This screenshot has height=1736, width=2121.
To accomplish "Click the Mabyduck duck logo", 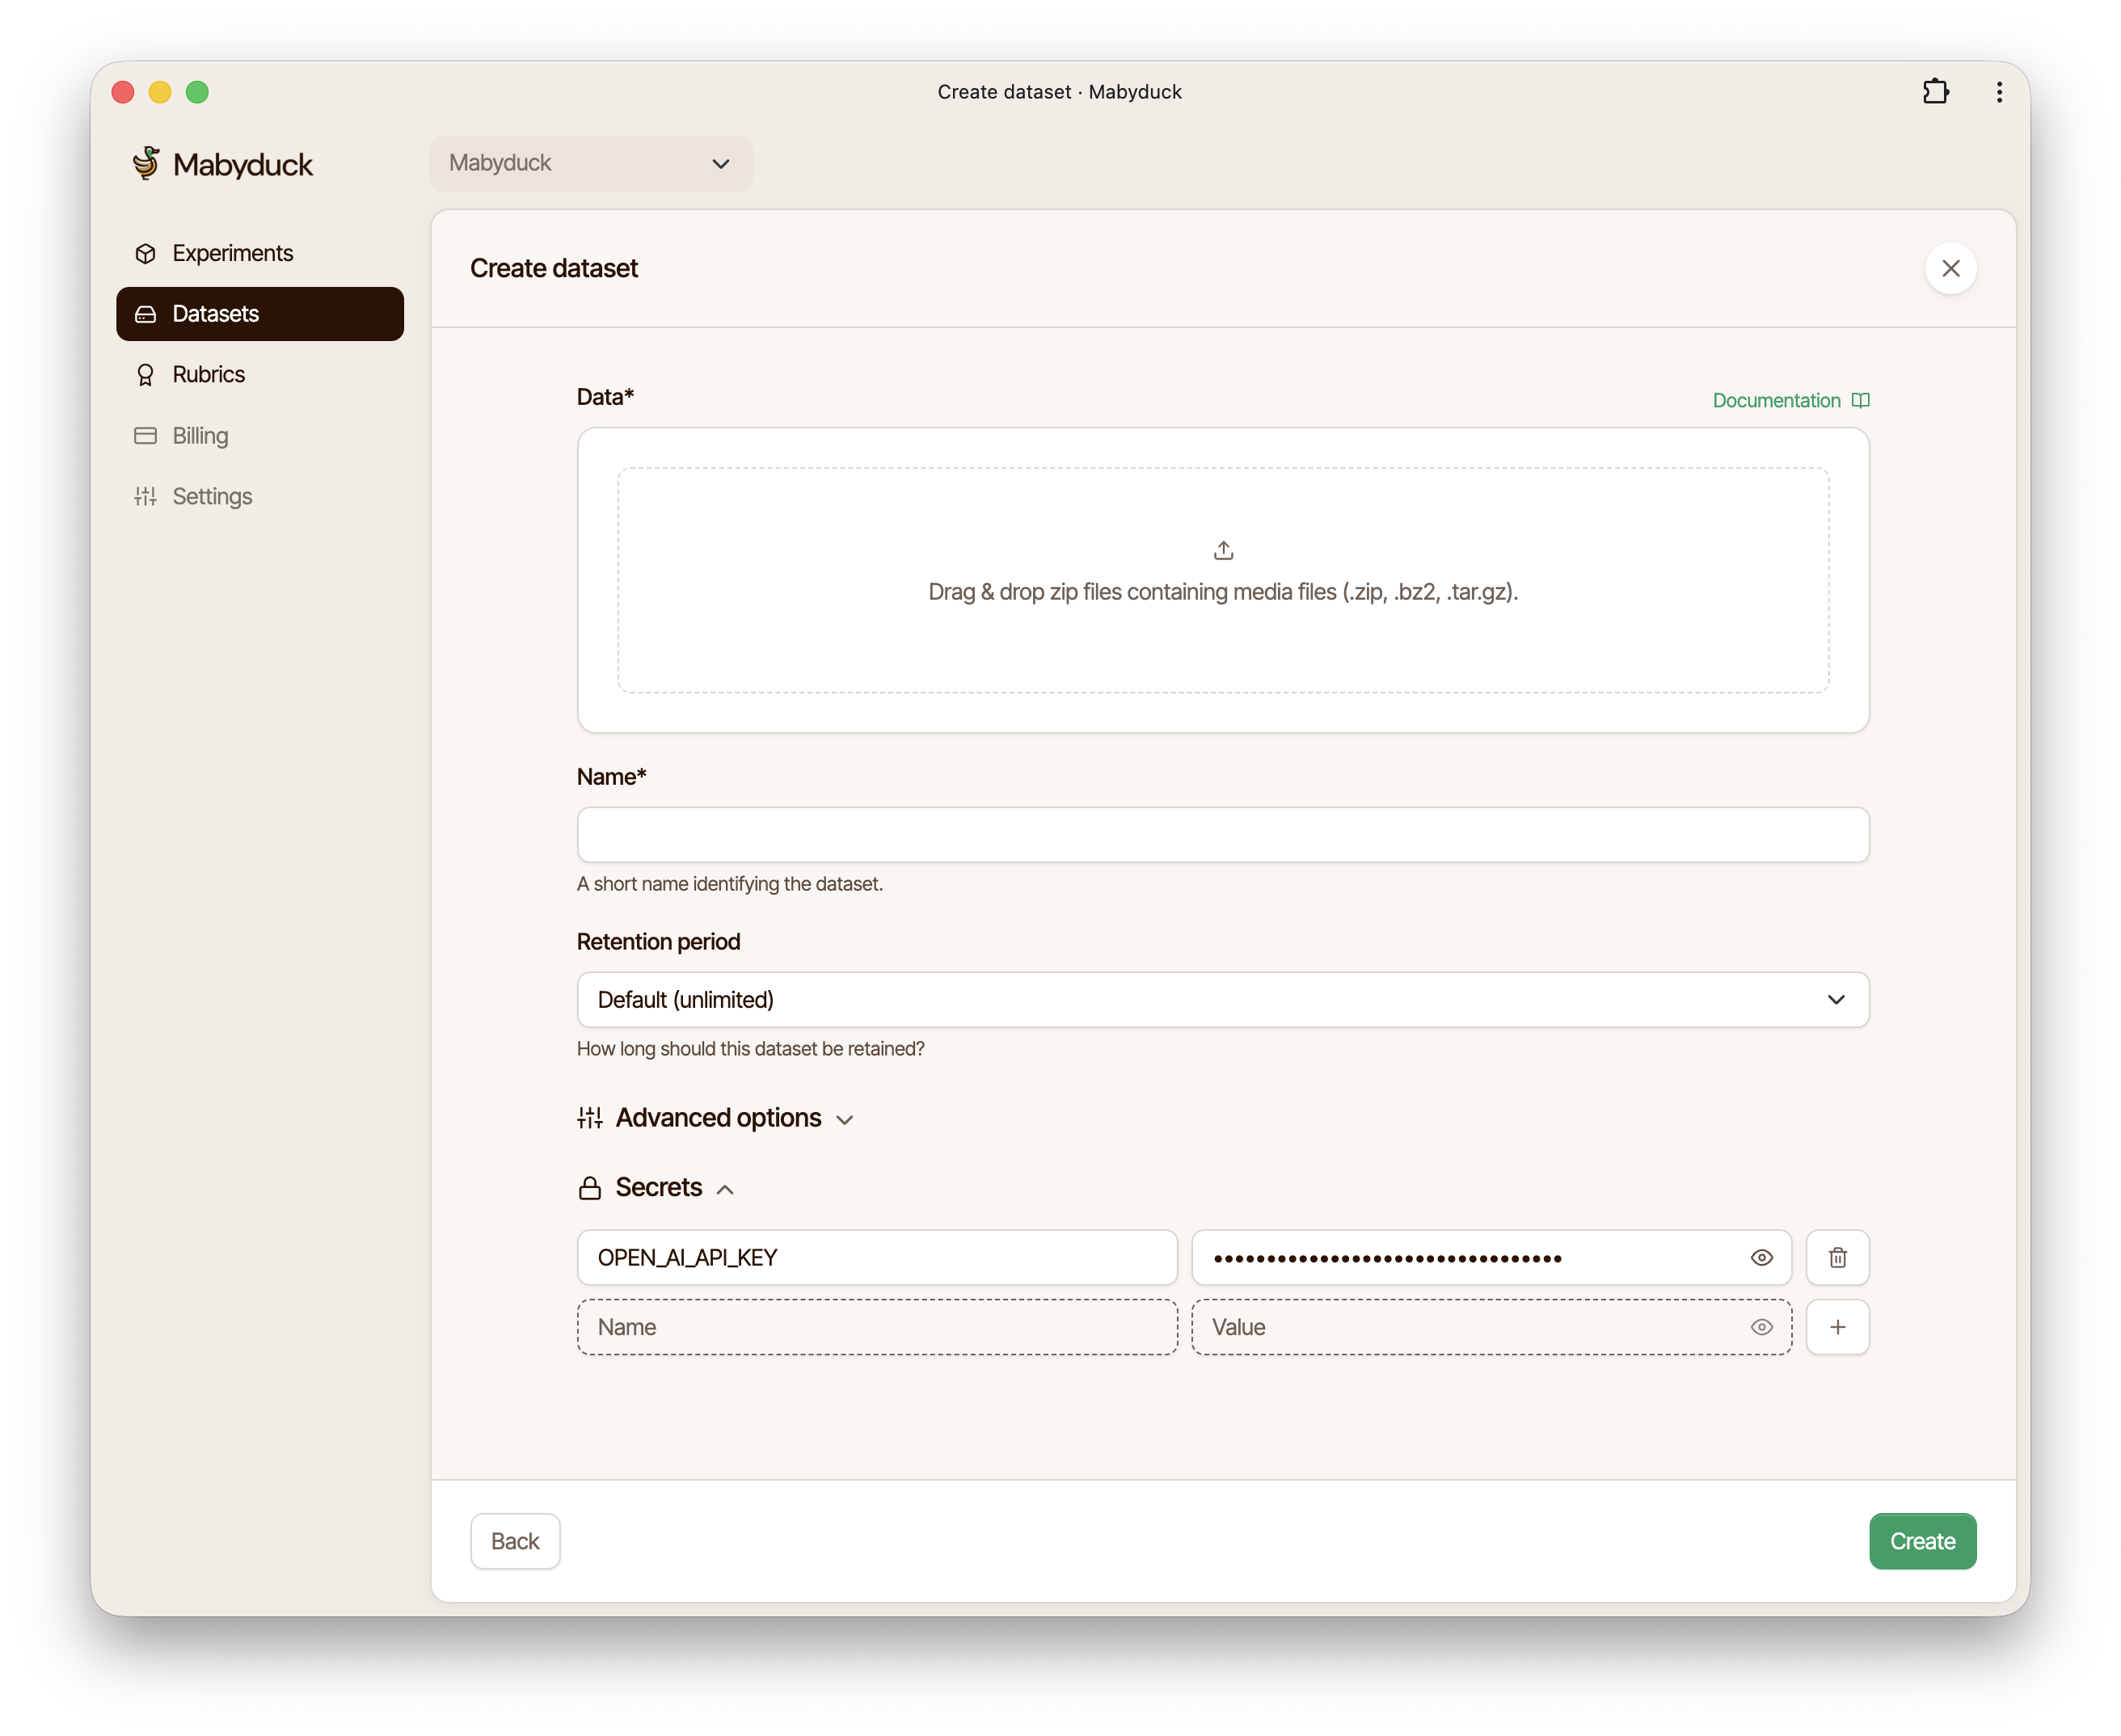I will 146,163.
